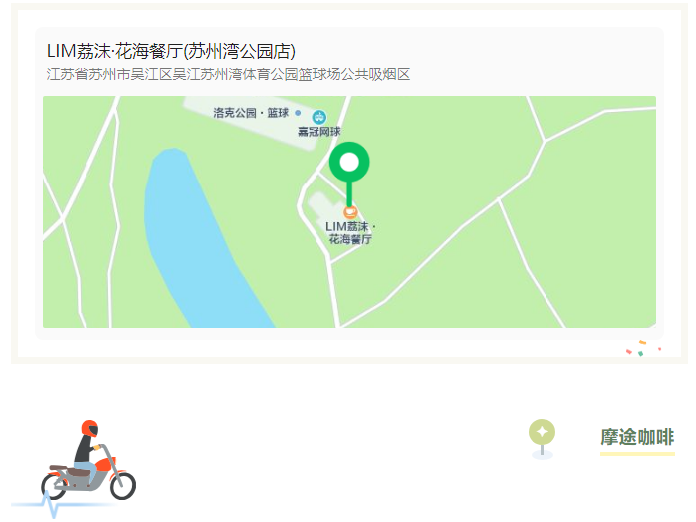Click the confetti decoration in the card corner
The height and width of the screenshot is (522, 696).
(x=644, y=348)
